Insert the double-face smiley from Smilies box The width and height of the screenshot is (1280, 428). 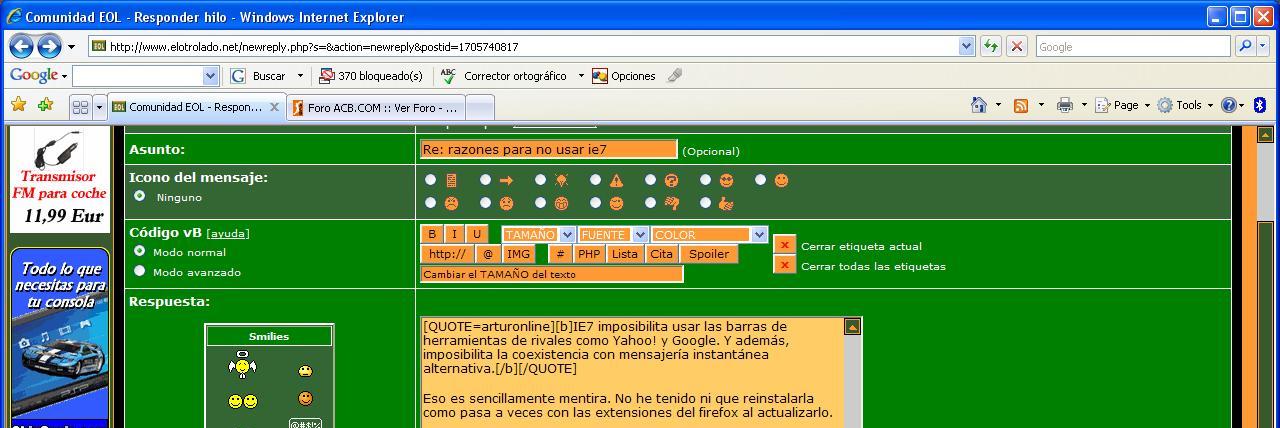click(242, 401)
